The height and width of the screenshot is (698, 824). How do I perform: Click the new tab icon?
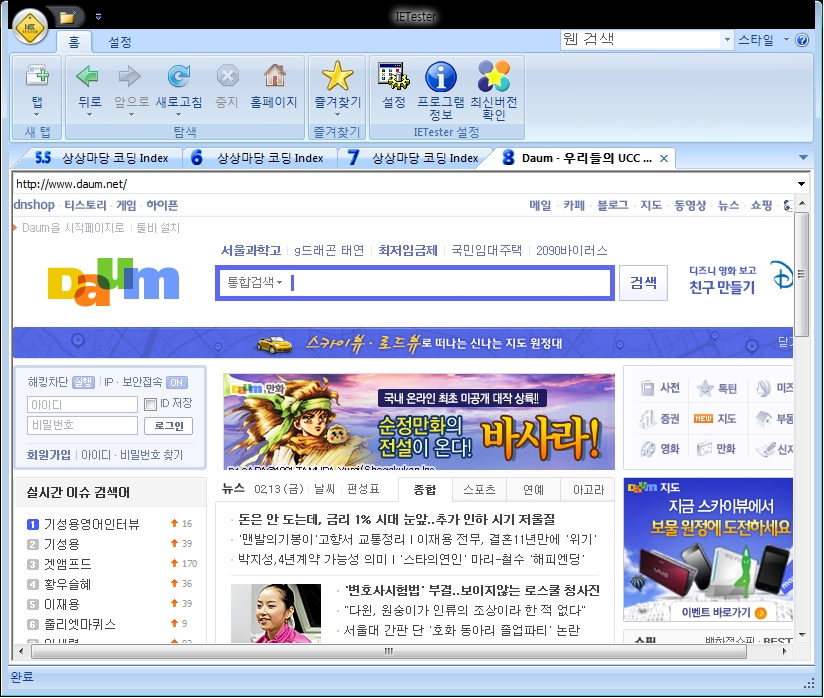(x=37, y=76)
